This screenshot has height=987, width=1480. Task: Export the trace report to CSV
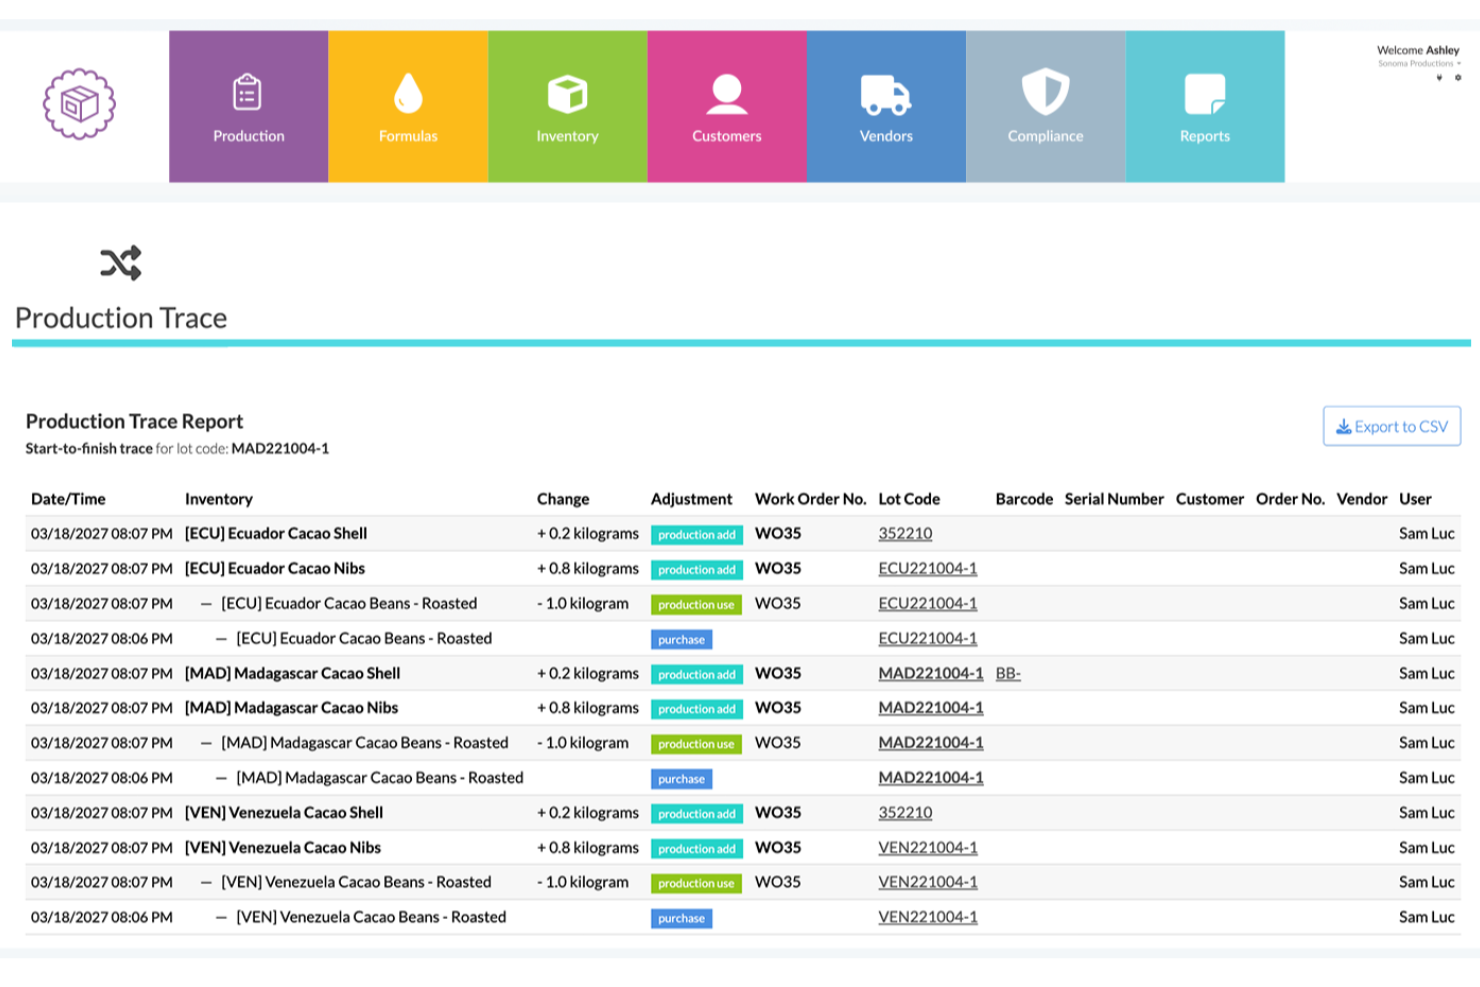[1391, 426]
